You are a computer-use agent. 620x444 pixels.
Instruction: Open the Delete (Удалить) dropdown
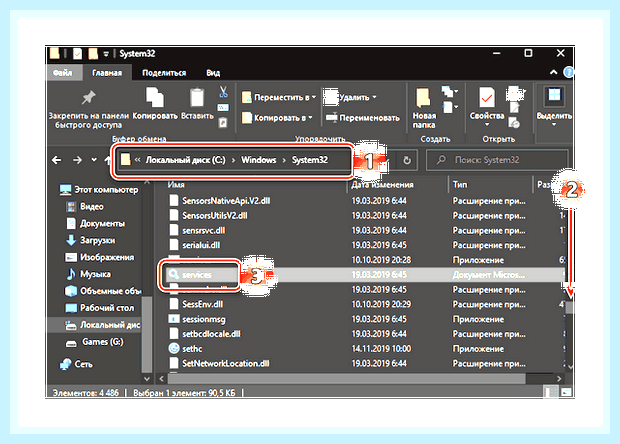click(x=374, y=97)
